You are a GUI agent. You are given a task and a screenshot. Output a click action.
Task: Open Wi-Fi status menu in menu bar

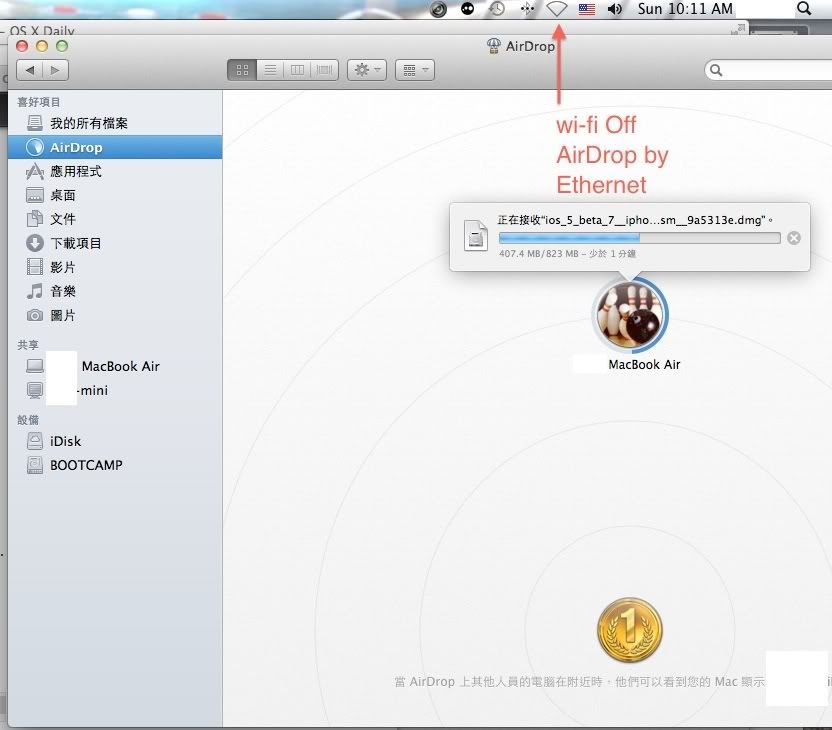pos(557,9)
